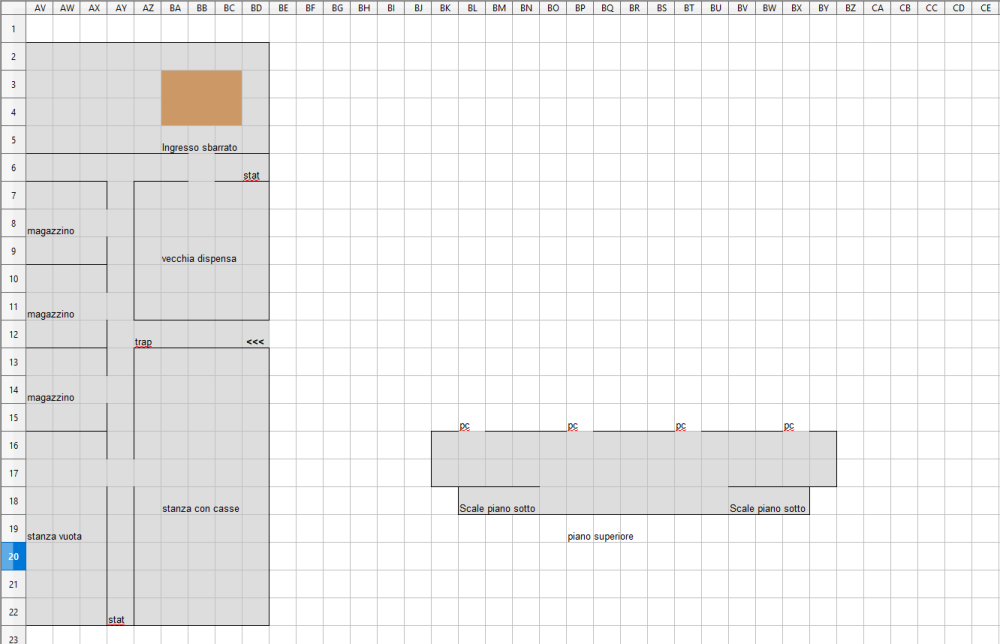Click the "pc" cell in column BL
The width and height of the screenshot is (1000, 644).
pos(470,425)
